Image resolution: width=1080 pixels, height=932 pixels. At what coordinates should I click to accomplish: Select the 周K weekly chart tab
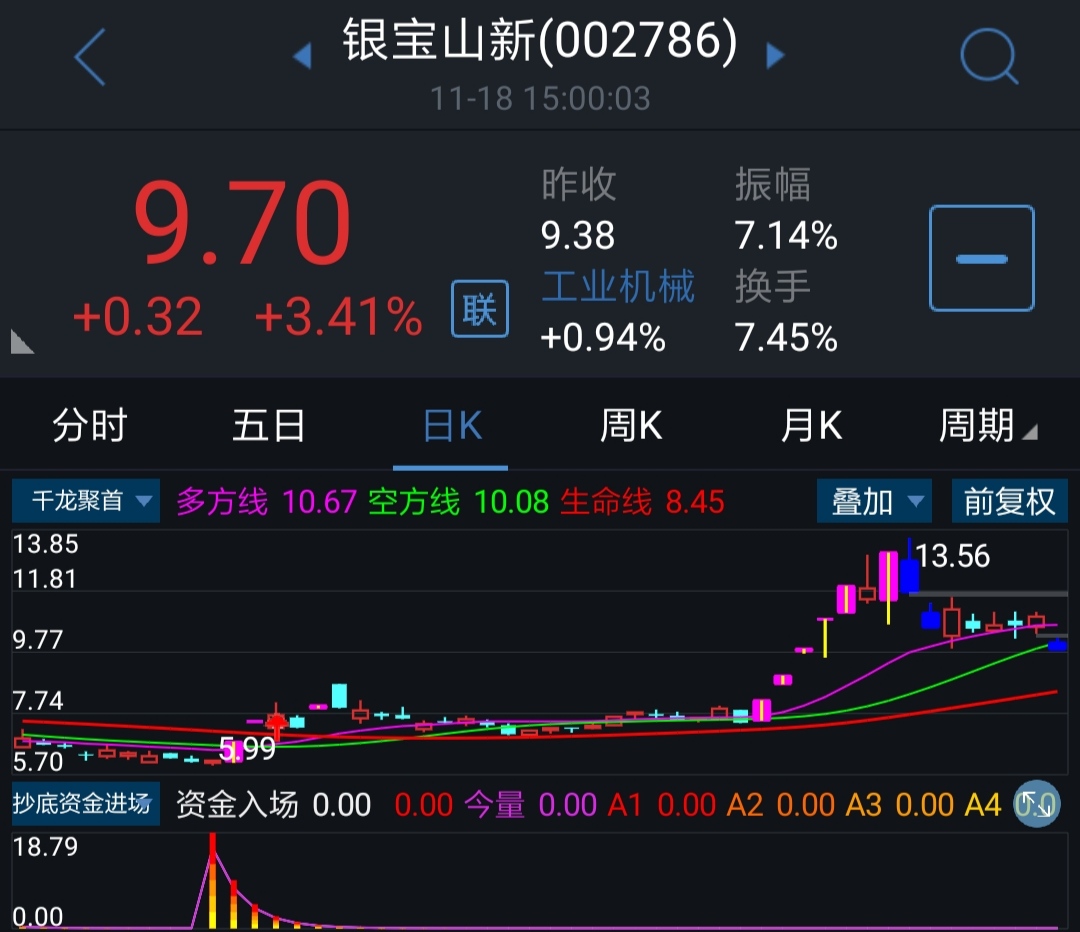pyautogui.click(x=631, y=427)
